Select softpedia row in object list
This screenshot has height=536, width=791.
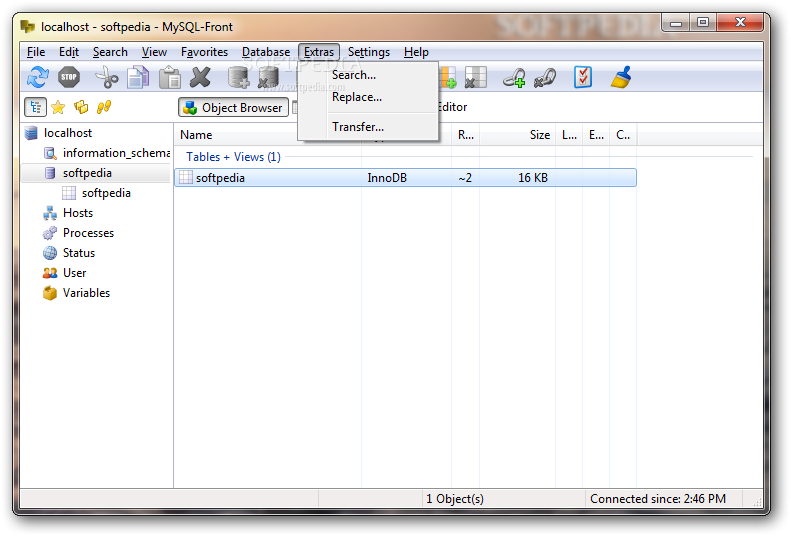tap(406, 177)
